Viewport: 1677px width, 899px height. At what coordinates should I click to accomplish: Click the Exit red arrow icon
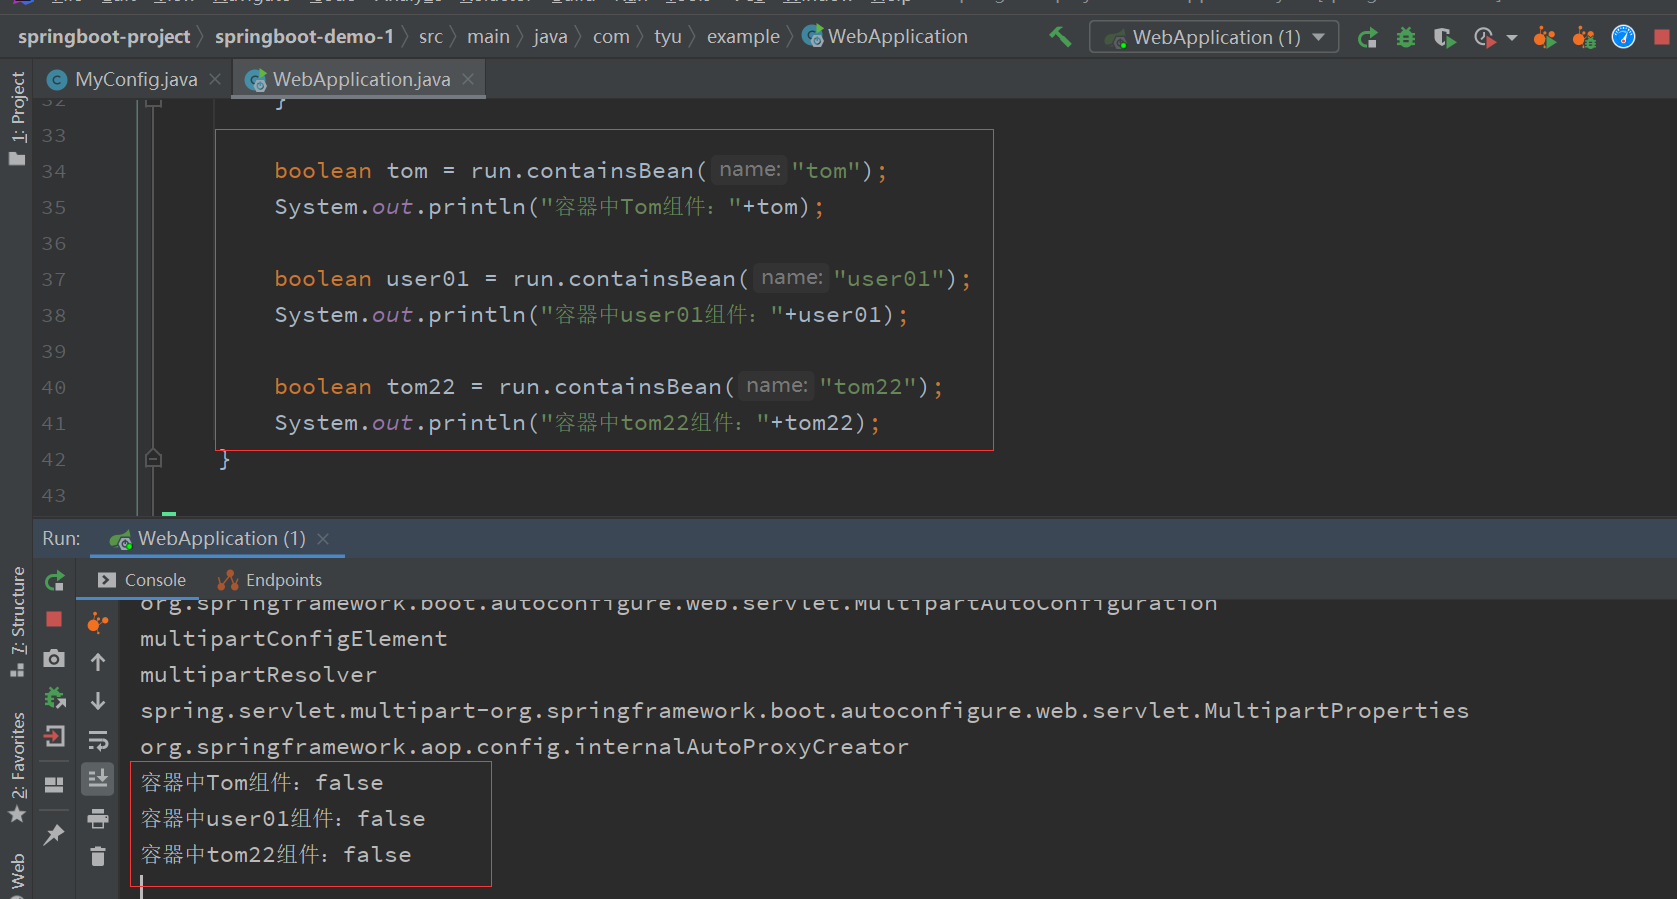pos(54,737)
